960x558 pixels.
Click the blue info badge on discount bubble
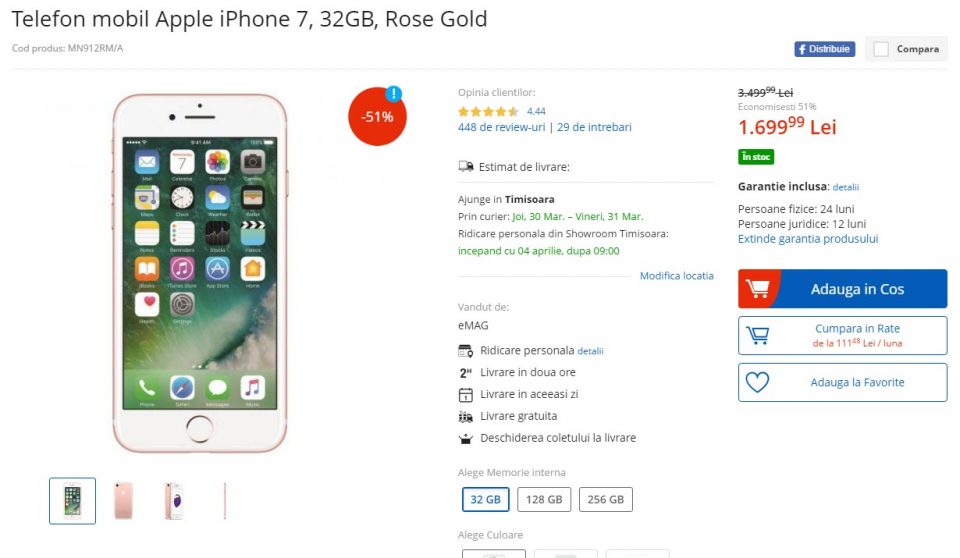tap(394, 94)
